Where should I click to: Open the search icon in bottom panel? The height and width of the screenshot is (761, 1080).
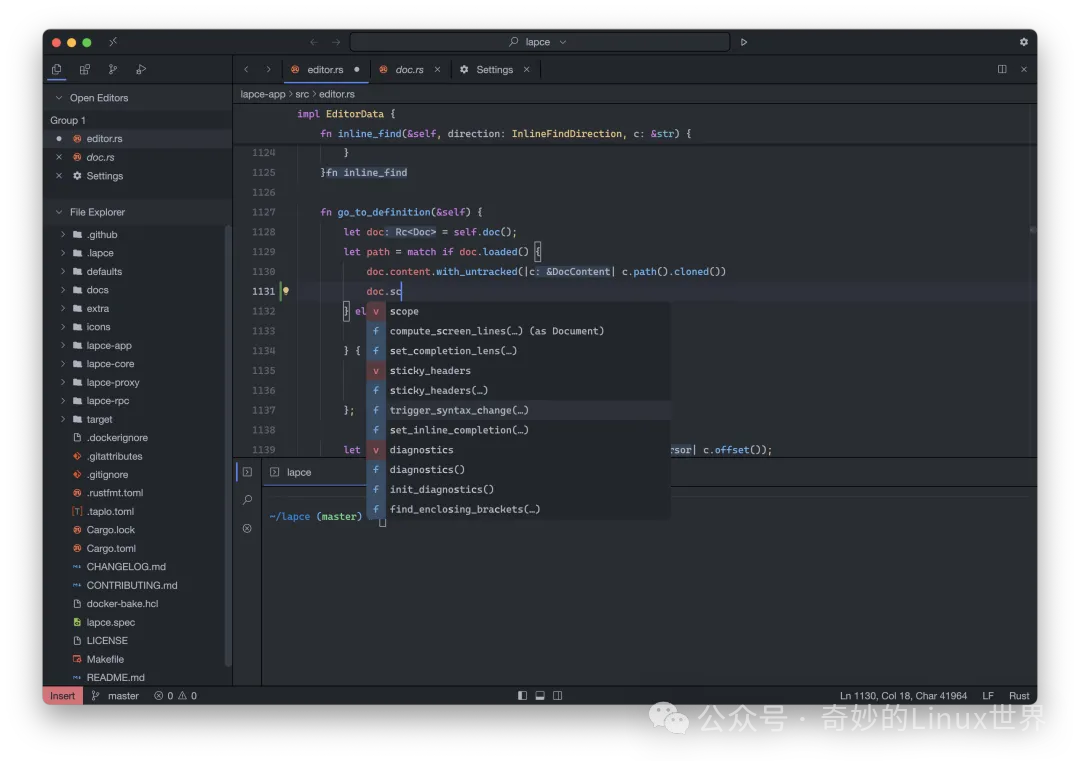click(x=247, y=500)
